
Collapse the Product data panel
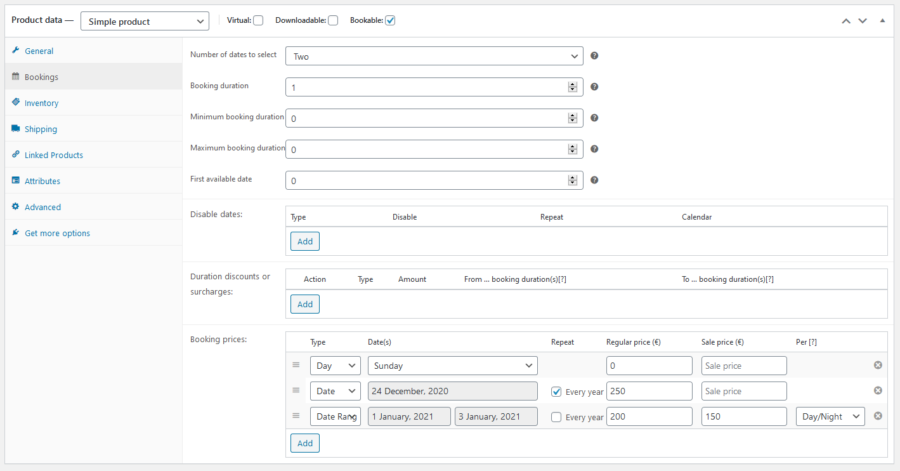pyautogui.click(x=882, y=21)
